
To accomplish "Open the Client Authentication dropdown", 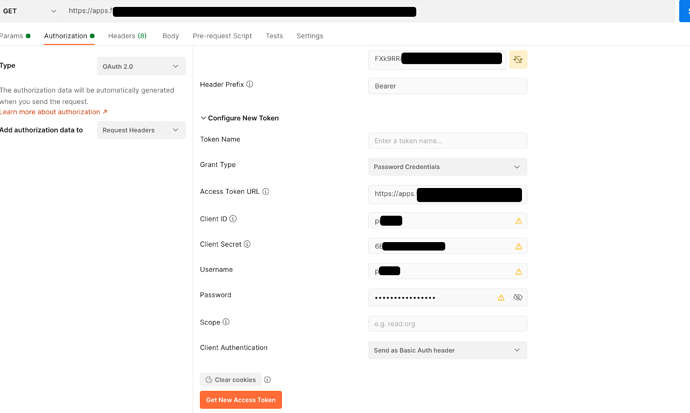I will 448,350.
